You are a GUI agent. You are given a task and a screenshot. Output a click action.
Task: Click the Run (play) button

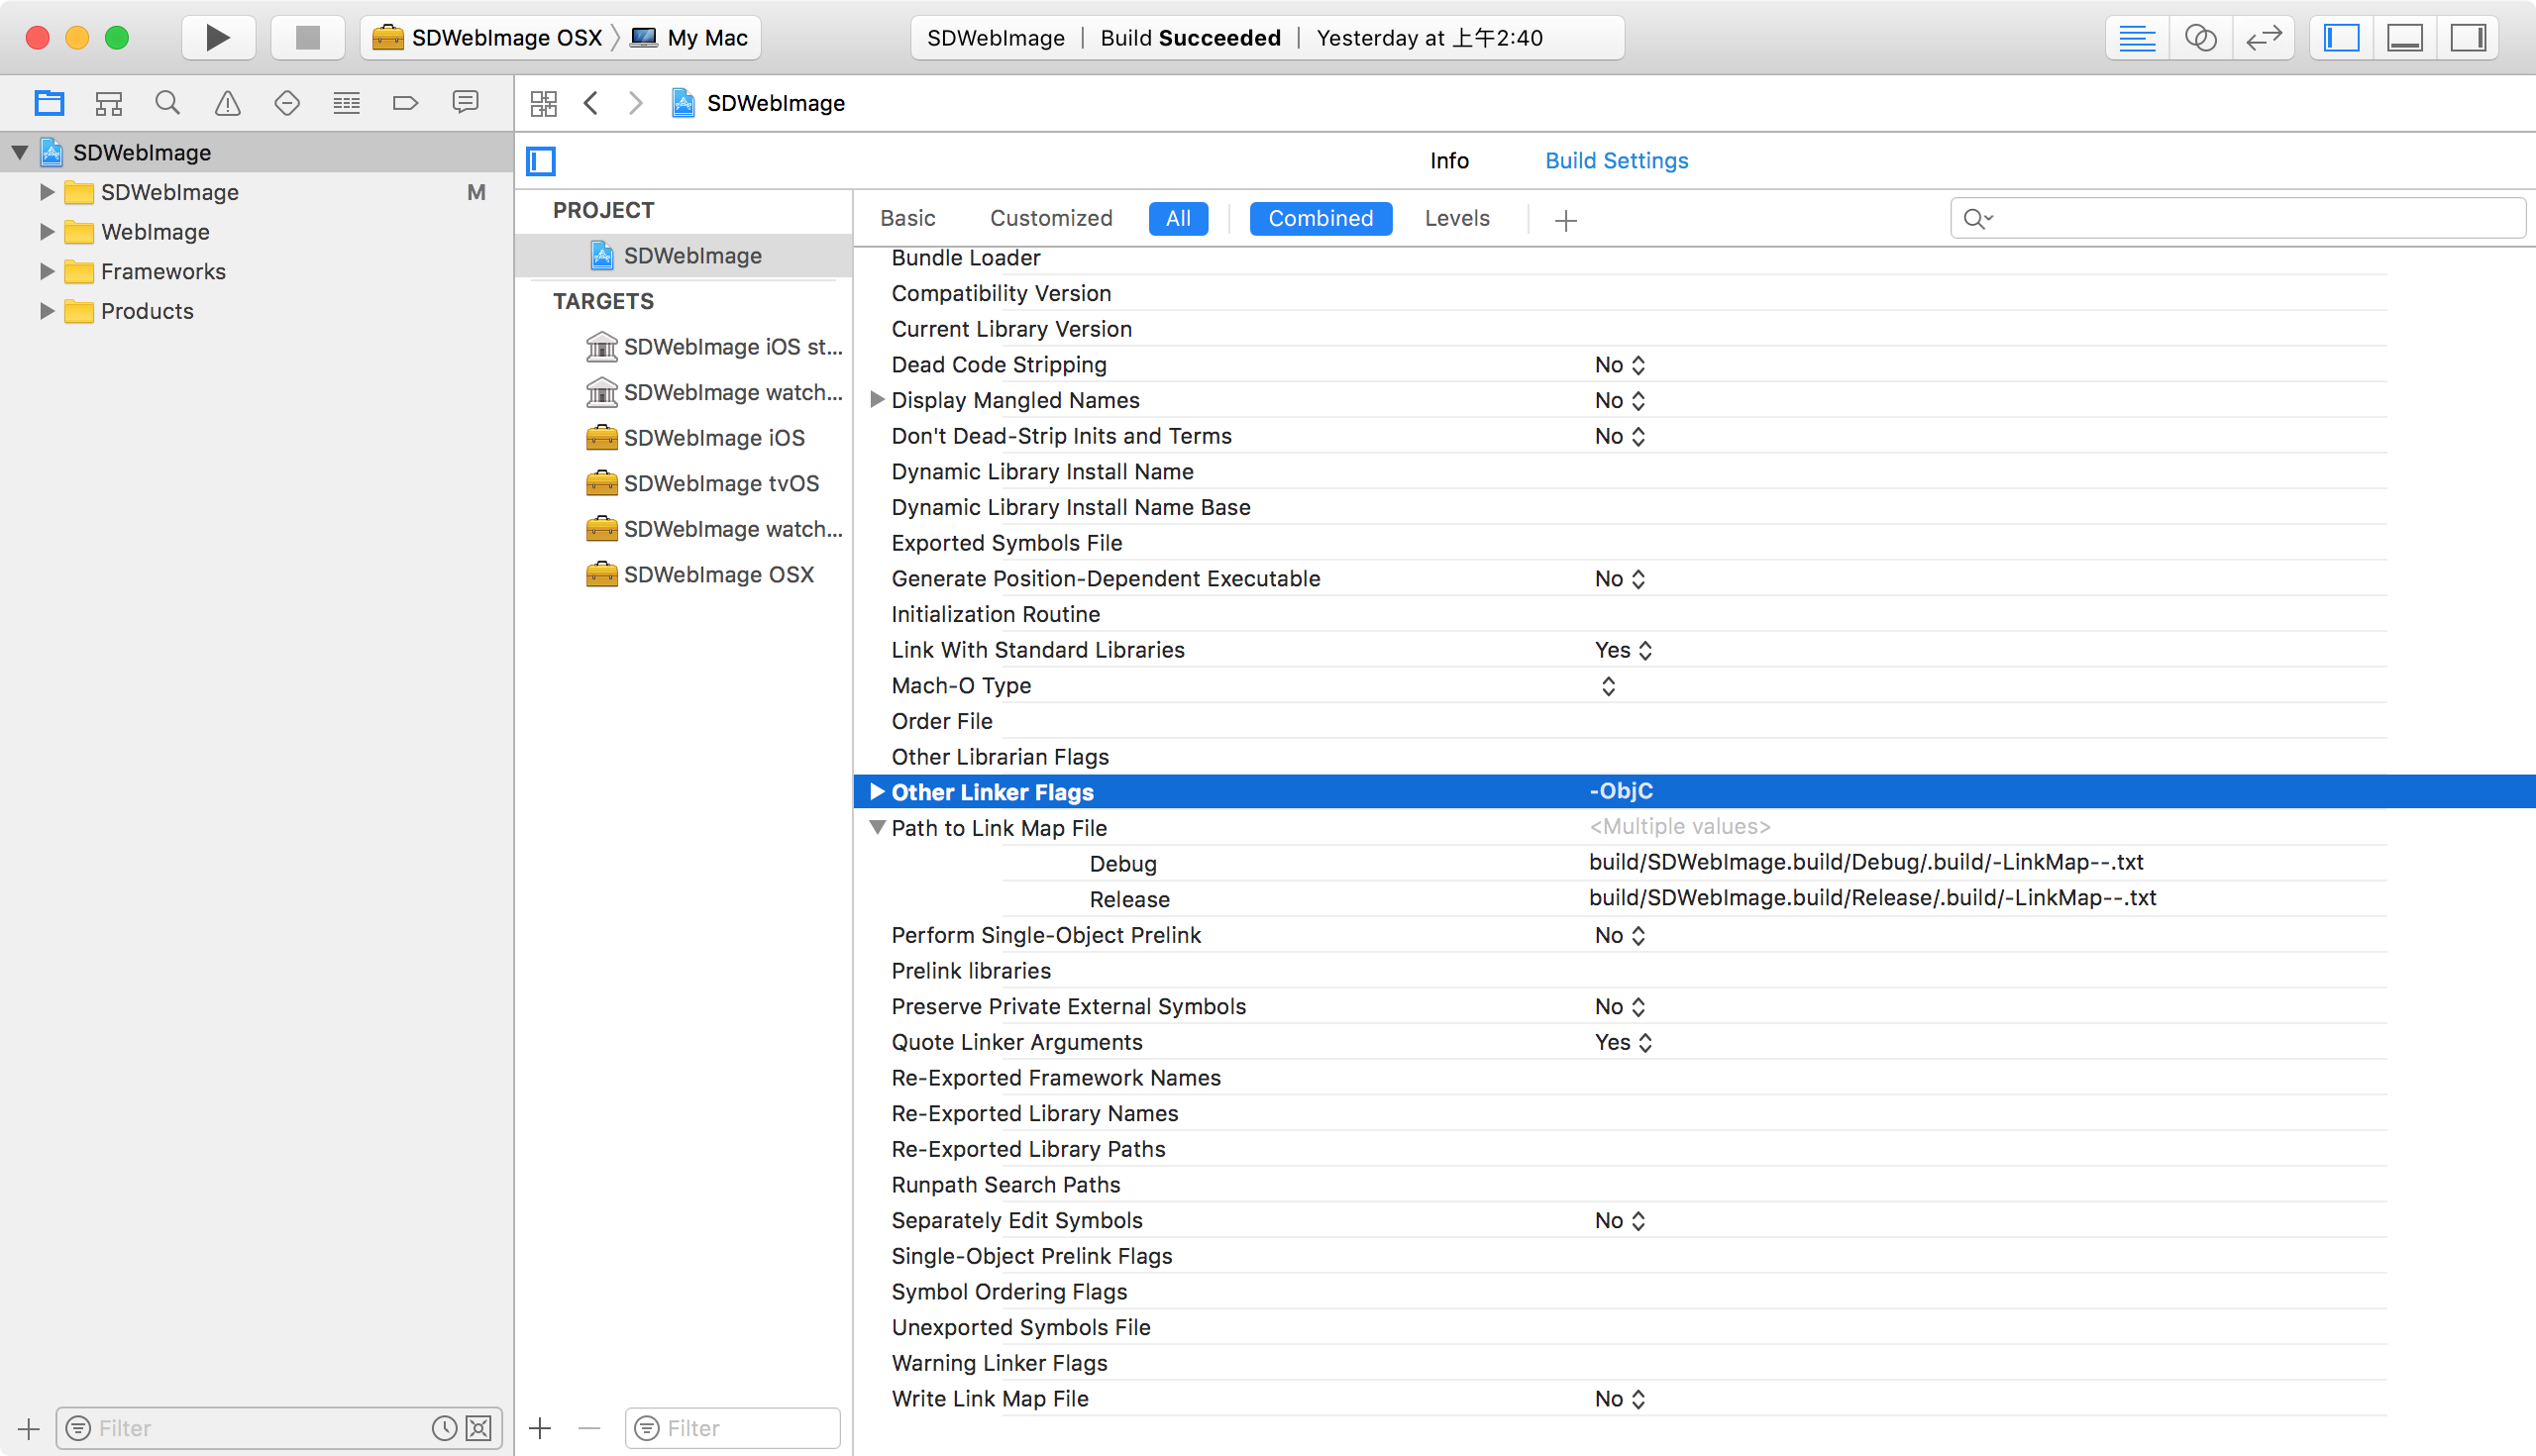218,38
